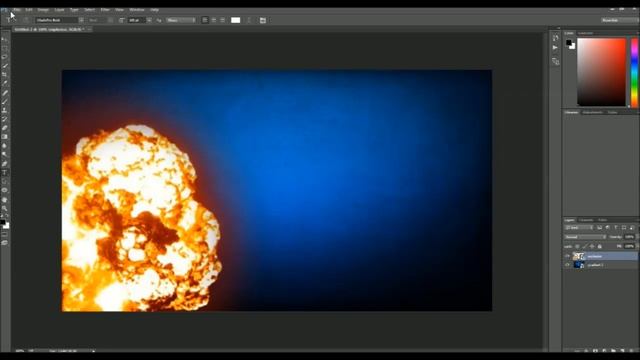This screenshot has height=360, width=640.
Task: Select the Horizontal Type tool
Action: pos(5,173)
